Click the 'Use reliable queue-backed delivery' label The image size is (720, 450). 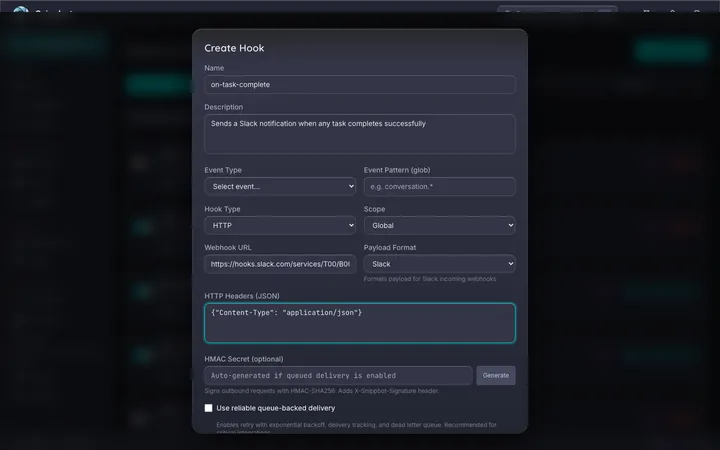click(x=276, y=408)
